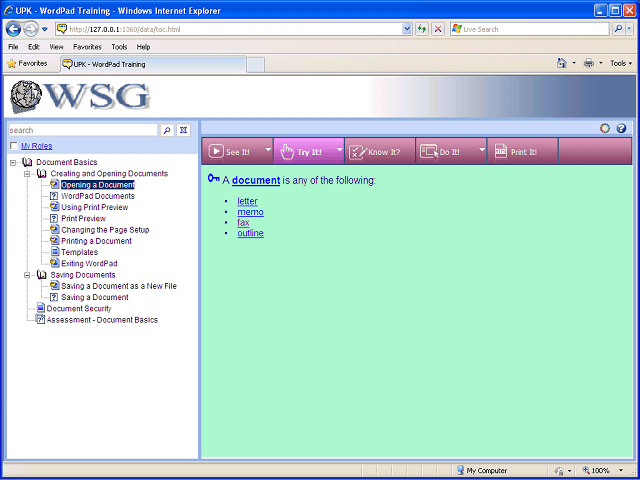The width and height of the screenshot is (640, 480).
Task: Open the preferences color wheel icon
Action: click(x=605, y=128)
